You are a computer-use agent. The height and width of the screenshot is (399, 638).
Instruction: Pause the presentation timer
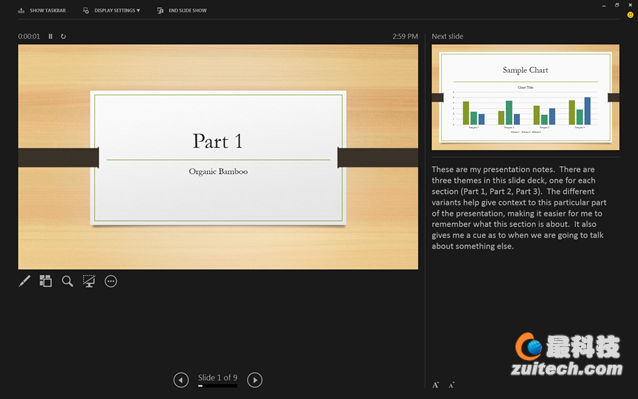(50, 36)
